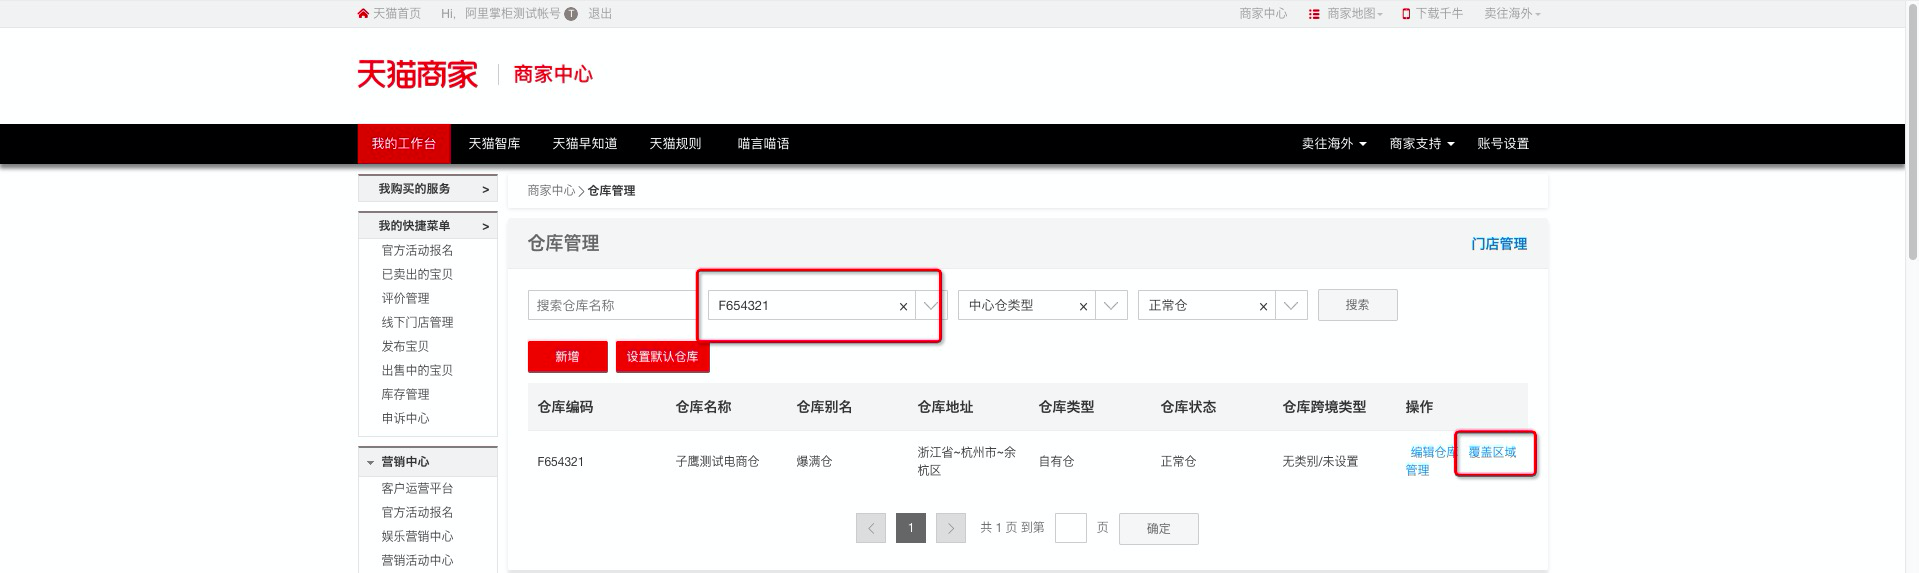Click the 仓库编码 column header
Image resolution: width=1919 pixels, height=573 pixels.
(x=565, y=407)
